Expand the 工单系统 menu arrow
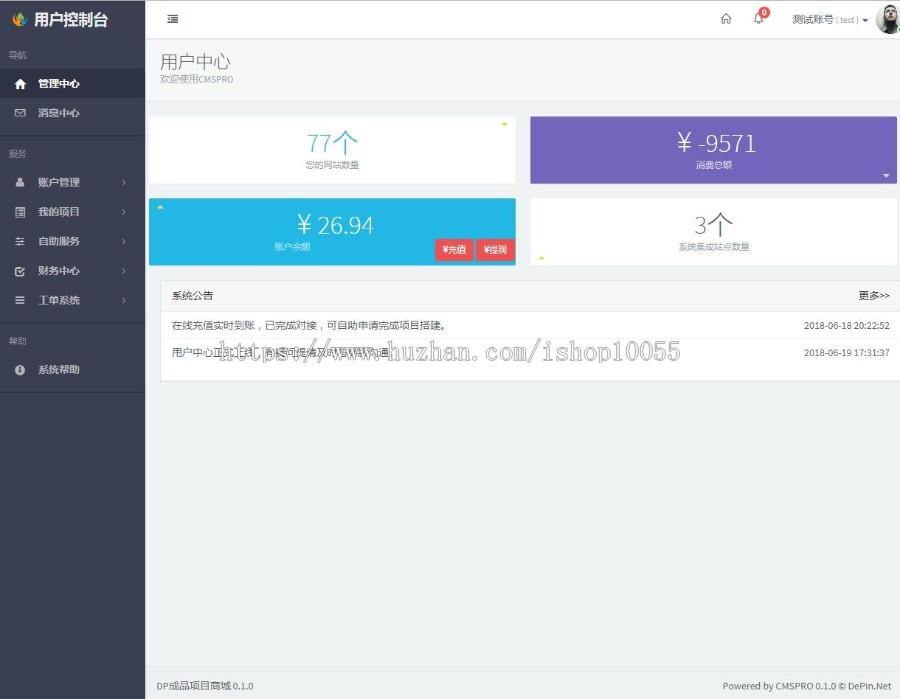 click(124, 300)
